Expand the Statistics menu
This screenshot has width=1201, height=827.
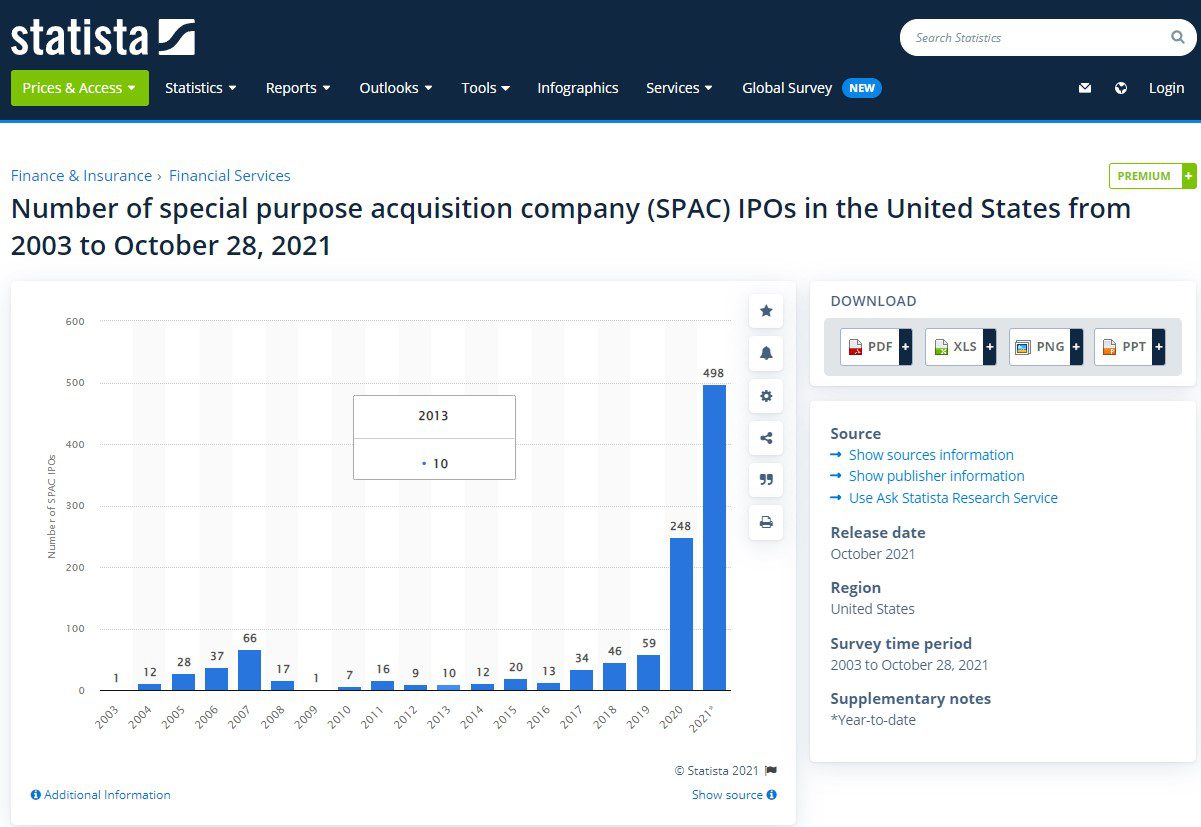(x=201, y=88)
